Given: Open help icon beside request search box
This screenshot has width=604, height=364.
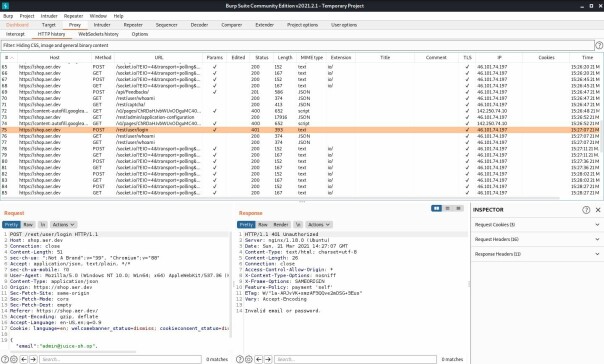Looking at the screenshot, I should [5, 359].
